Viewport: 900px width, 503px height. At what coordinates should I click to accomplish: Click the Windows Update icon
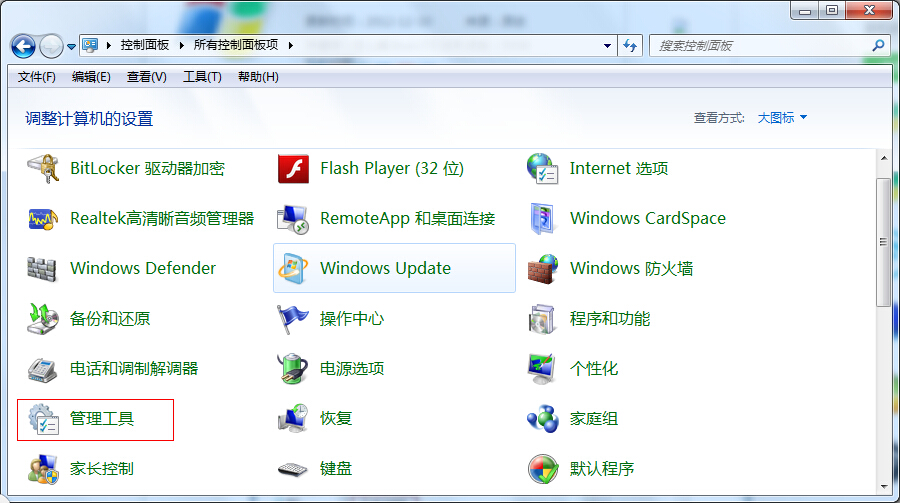pyautogui.click(x=293, y=269)
